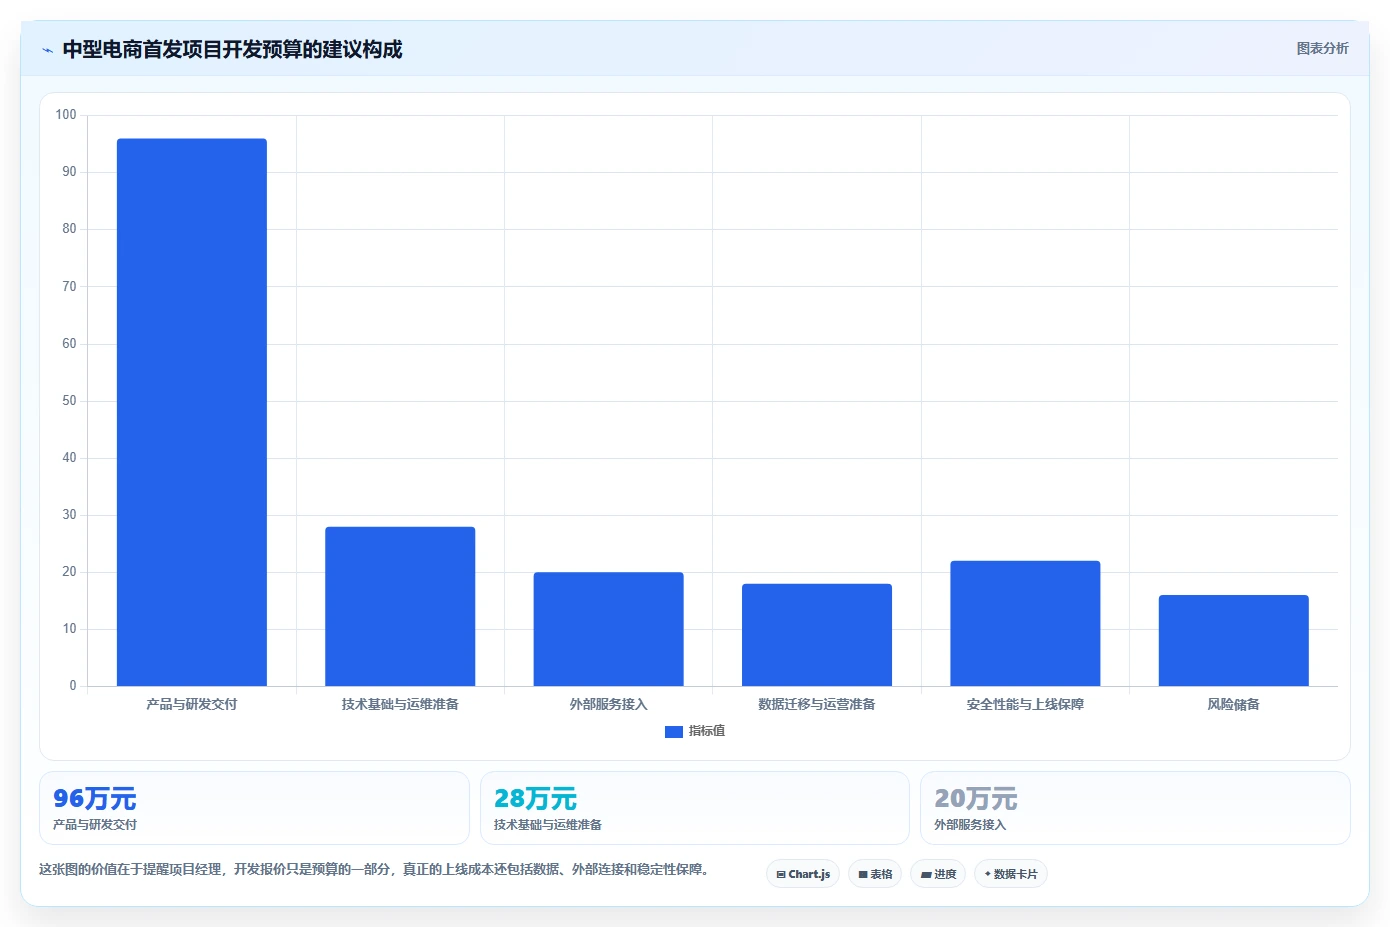
Task: Click the 数据迁移与运营准备 x-axis label
Action: tap(817, 704)
